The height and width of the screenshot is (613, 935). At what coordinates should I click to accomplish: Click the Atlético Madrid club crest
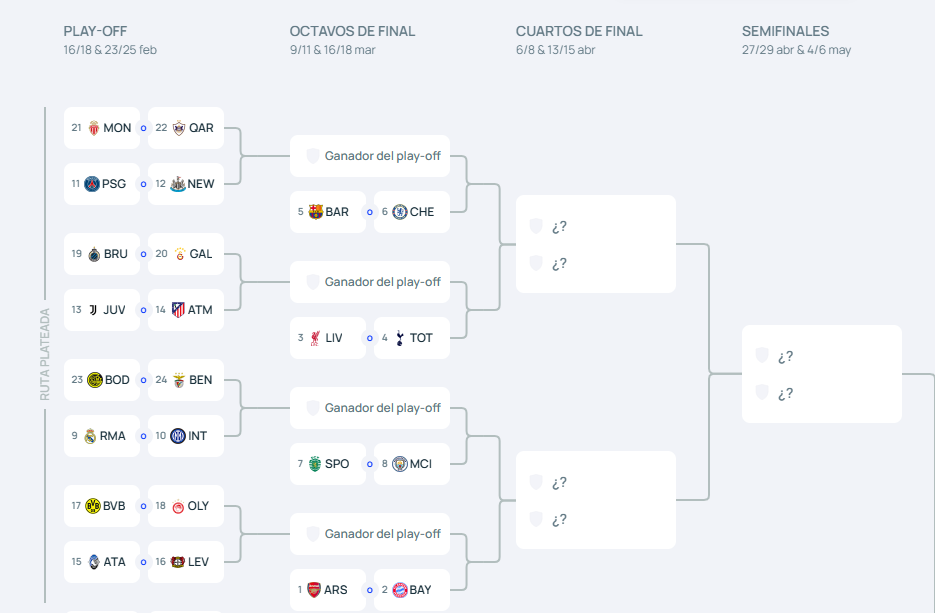pyautogui.click(x=178, y=310)
